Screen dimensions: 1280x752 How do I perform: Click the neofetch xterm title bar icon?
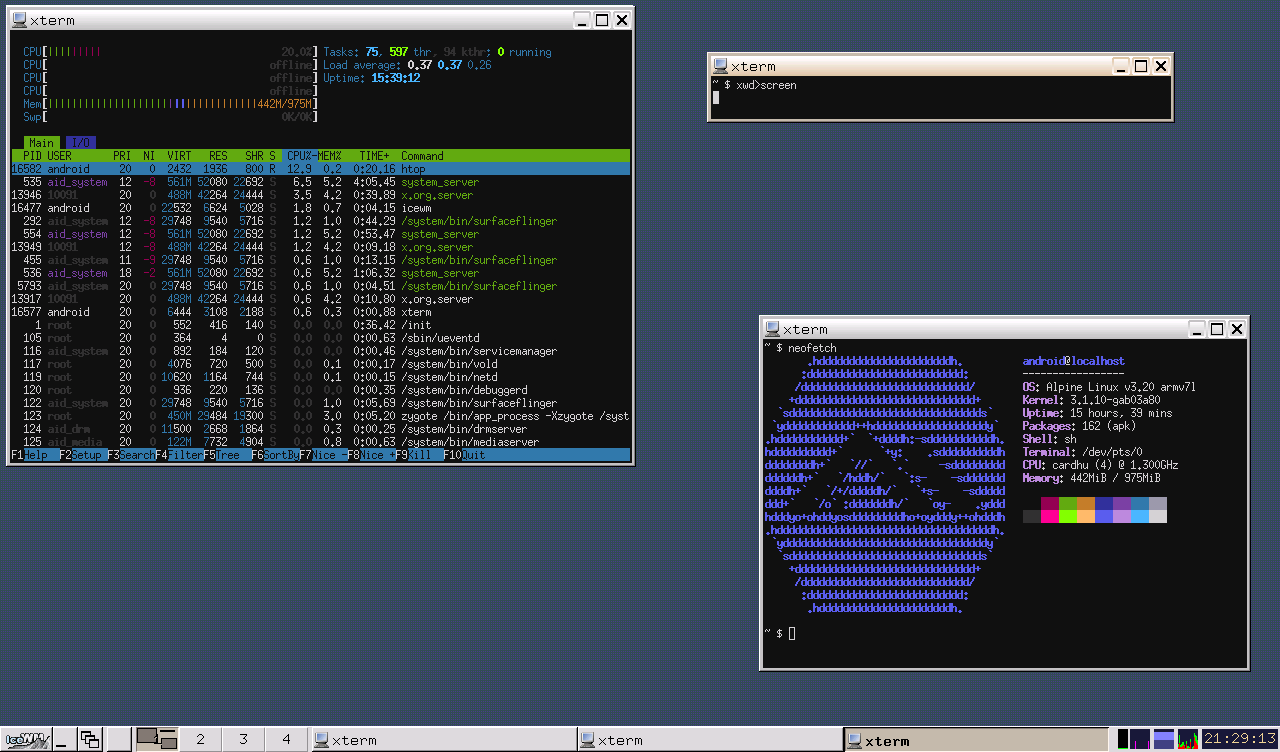click(x=771, y=329)
